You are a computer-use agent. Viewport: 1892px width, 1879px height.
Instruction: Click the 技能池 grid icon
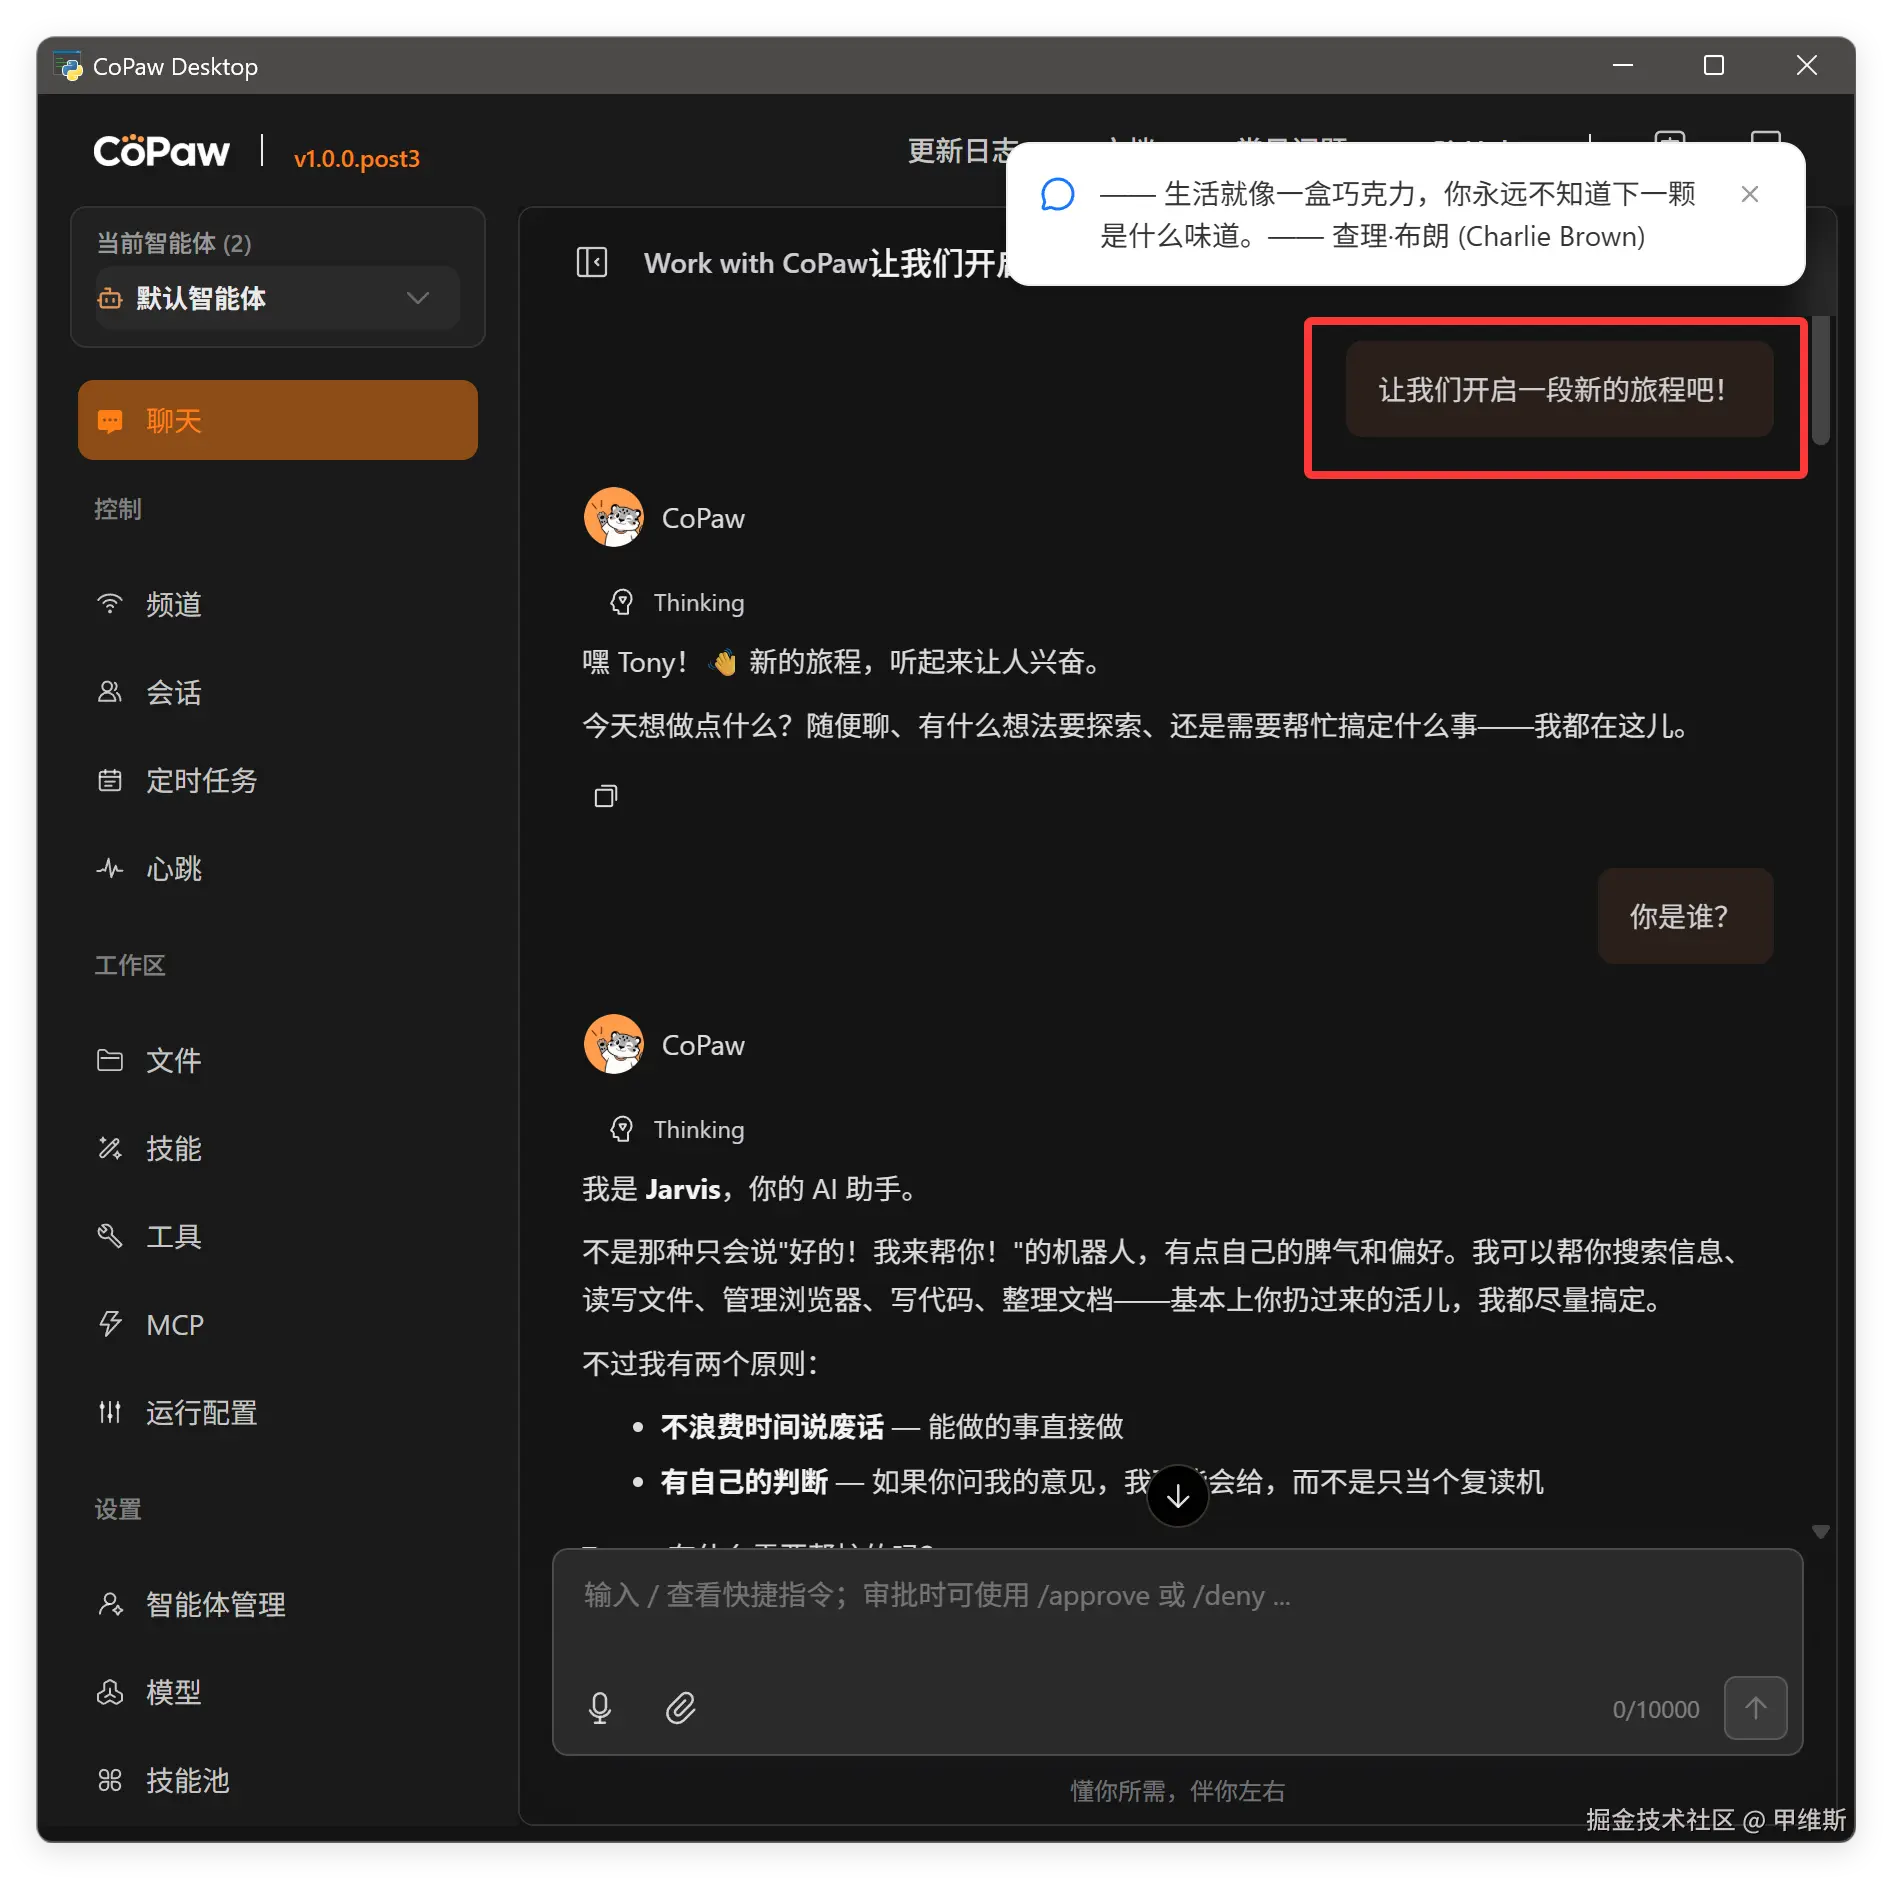pyautogui.click(x=110, y=1780)
